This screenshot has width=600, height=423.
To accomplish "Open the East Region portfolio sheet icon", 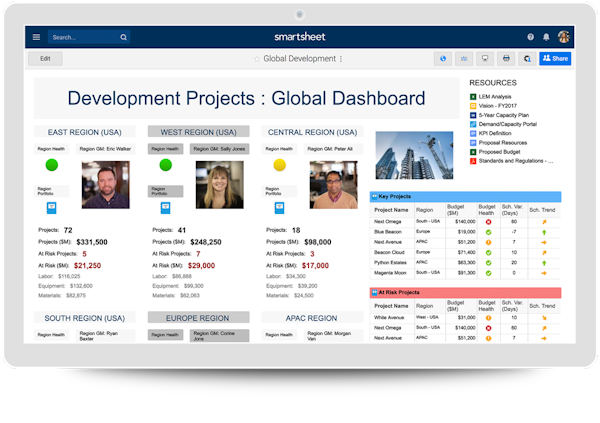I will (52, 208).
